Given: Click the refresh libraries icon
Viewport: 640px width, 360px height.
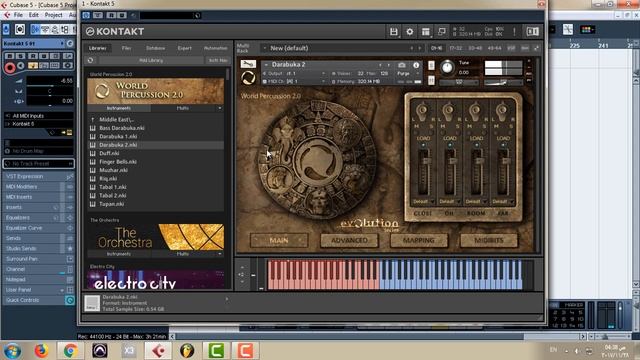Looking at the screenshot, I should tap(91, 60).
